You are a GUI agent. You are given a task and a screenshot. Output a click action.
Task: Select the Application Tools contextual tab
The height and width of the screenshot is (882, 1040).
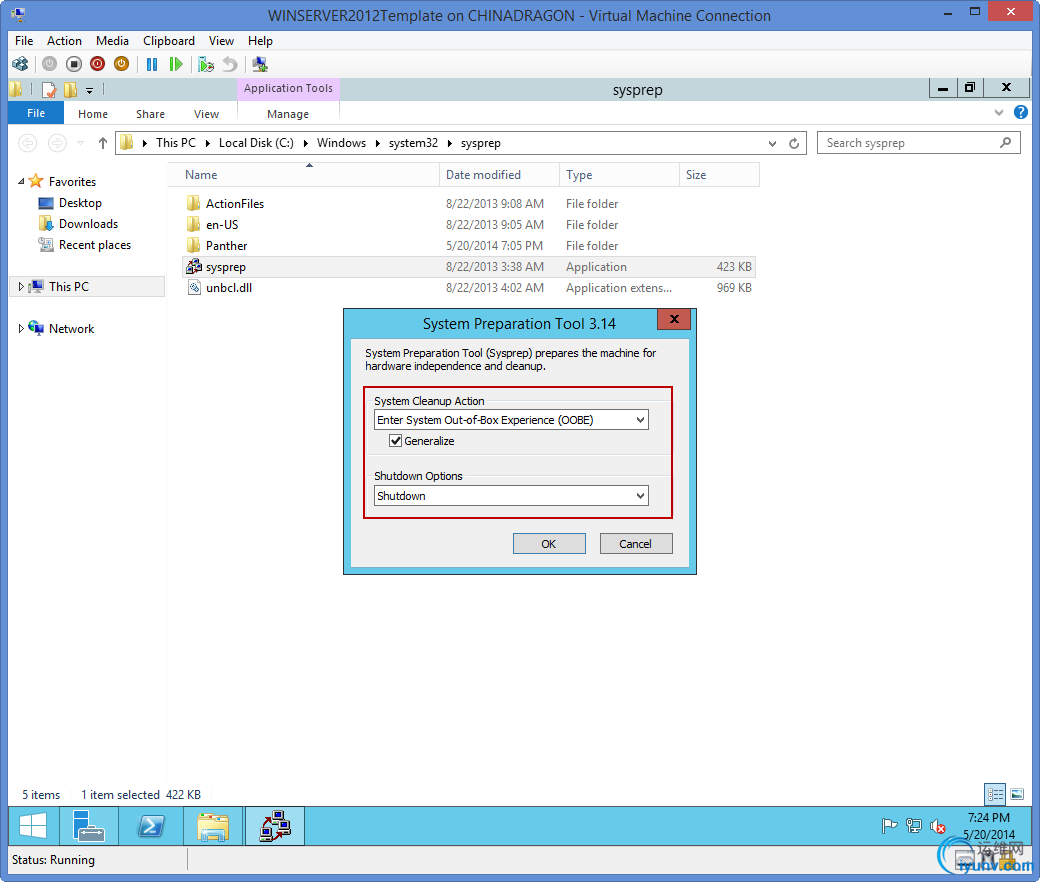[288, 88]
